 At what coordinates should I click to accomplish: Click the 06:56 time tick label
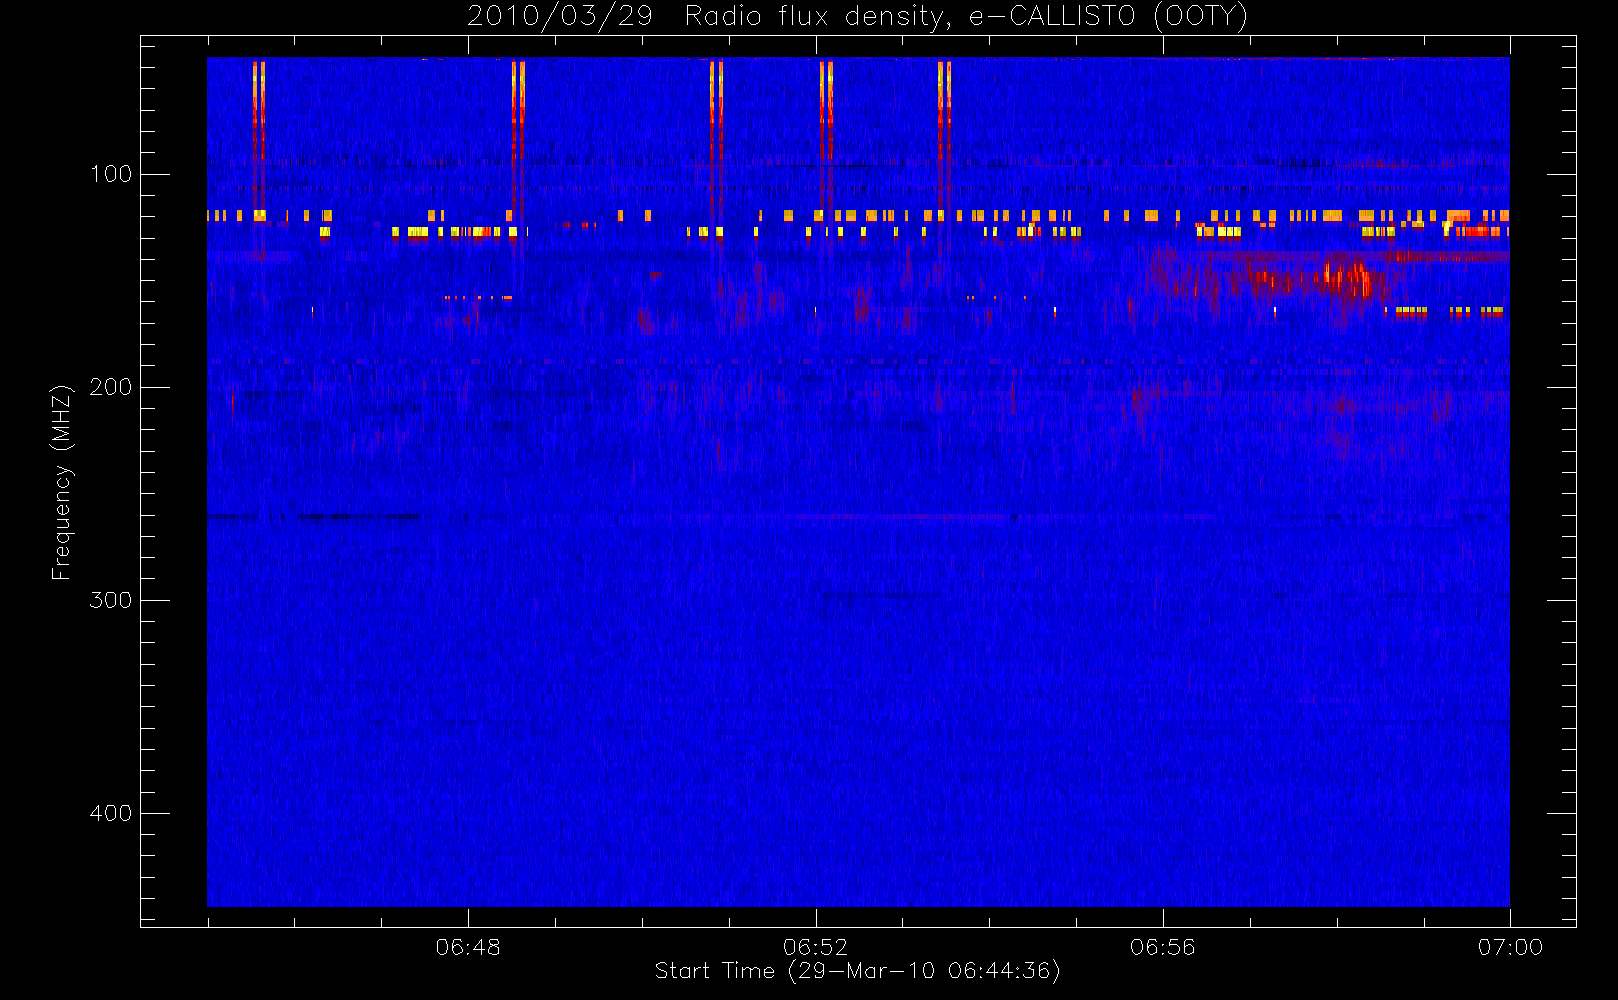pyautogui.click(x=1163, y=947)
